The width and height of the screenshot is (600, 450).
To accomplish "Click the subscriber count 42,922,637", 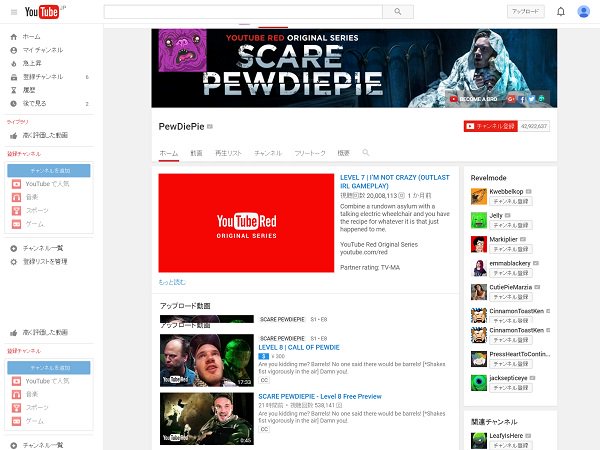I will (x=534, y=126).
